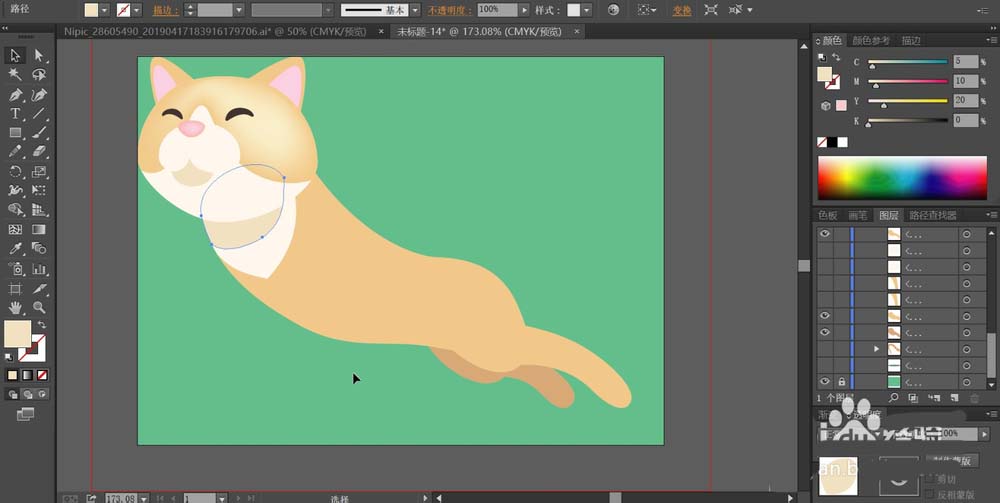
Task: Switch to the Hand tool
Action: [x=15, y=307]
